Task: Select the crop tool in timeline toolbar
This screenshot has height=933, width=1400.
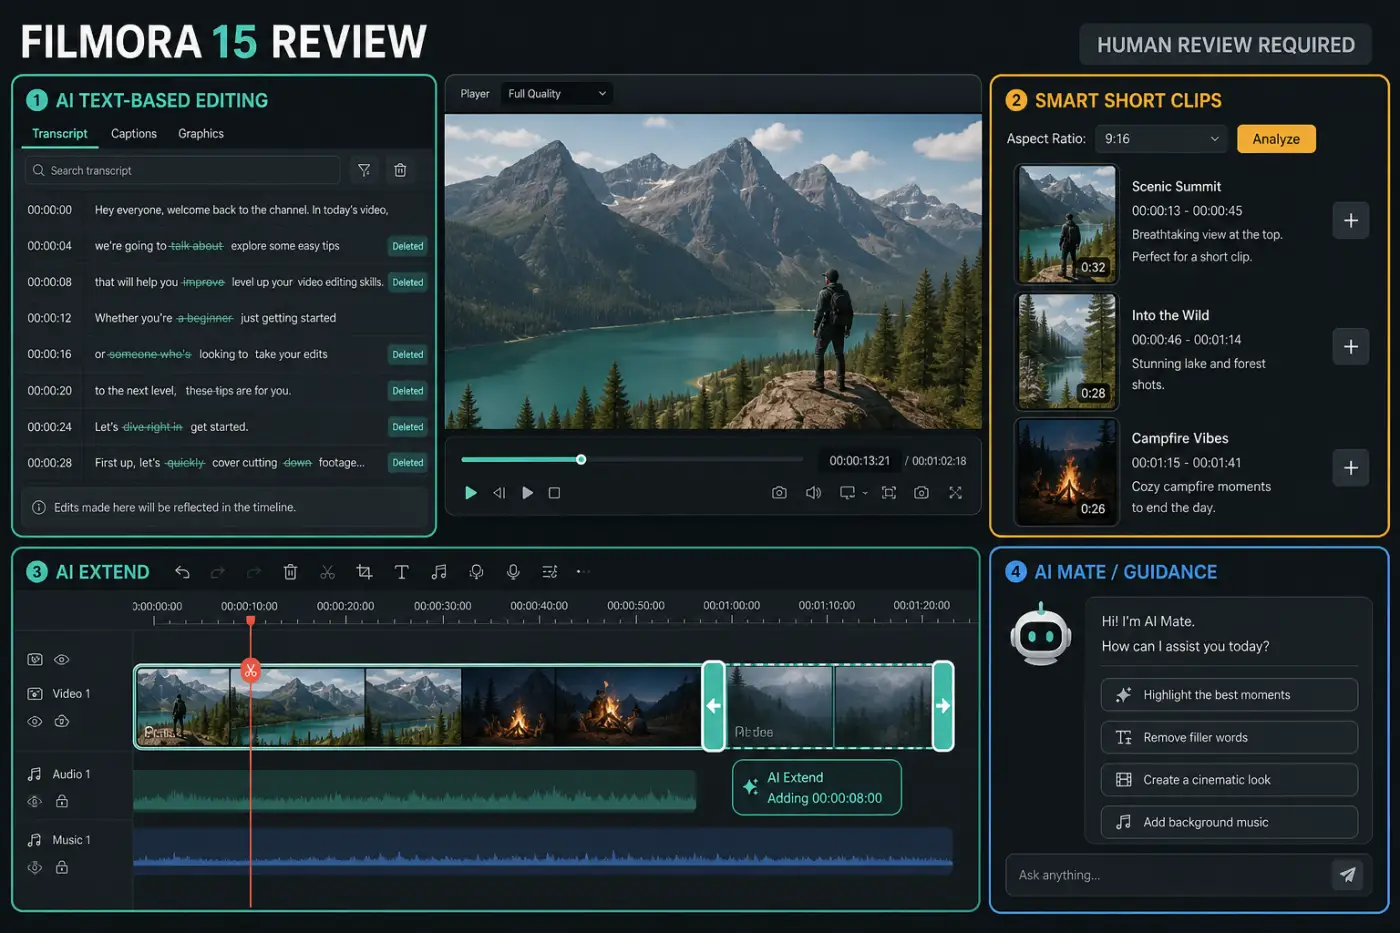Action: tap(364, 572)
